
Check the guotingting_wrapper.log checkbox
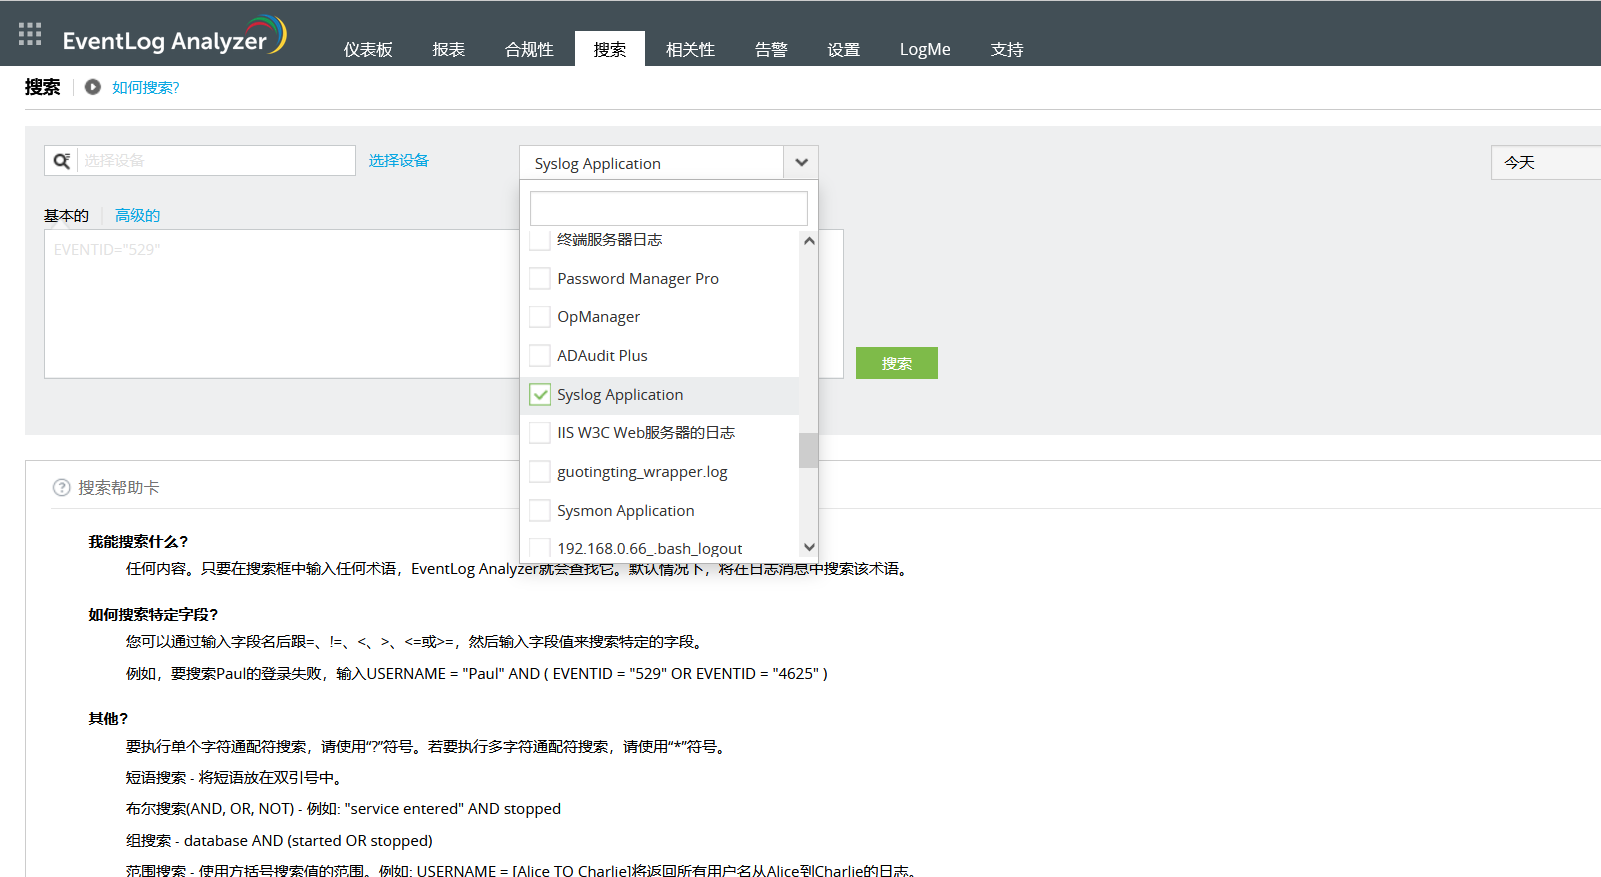pyautogui.click(x=540, y=472)
